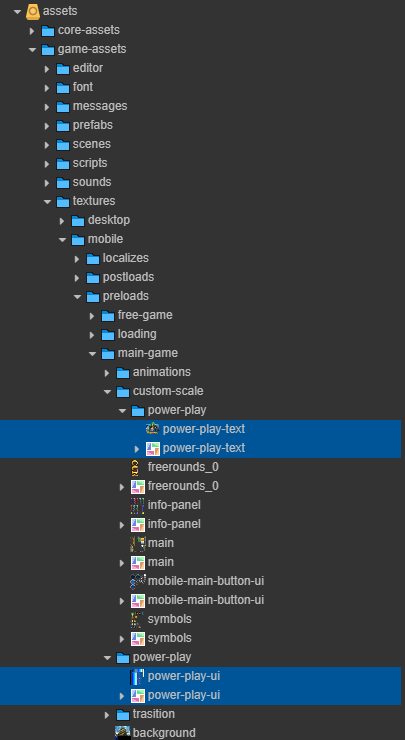Expand the animations folder arrow
Screen dimensions: 405x740
107,372
